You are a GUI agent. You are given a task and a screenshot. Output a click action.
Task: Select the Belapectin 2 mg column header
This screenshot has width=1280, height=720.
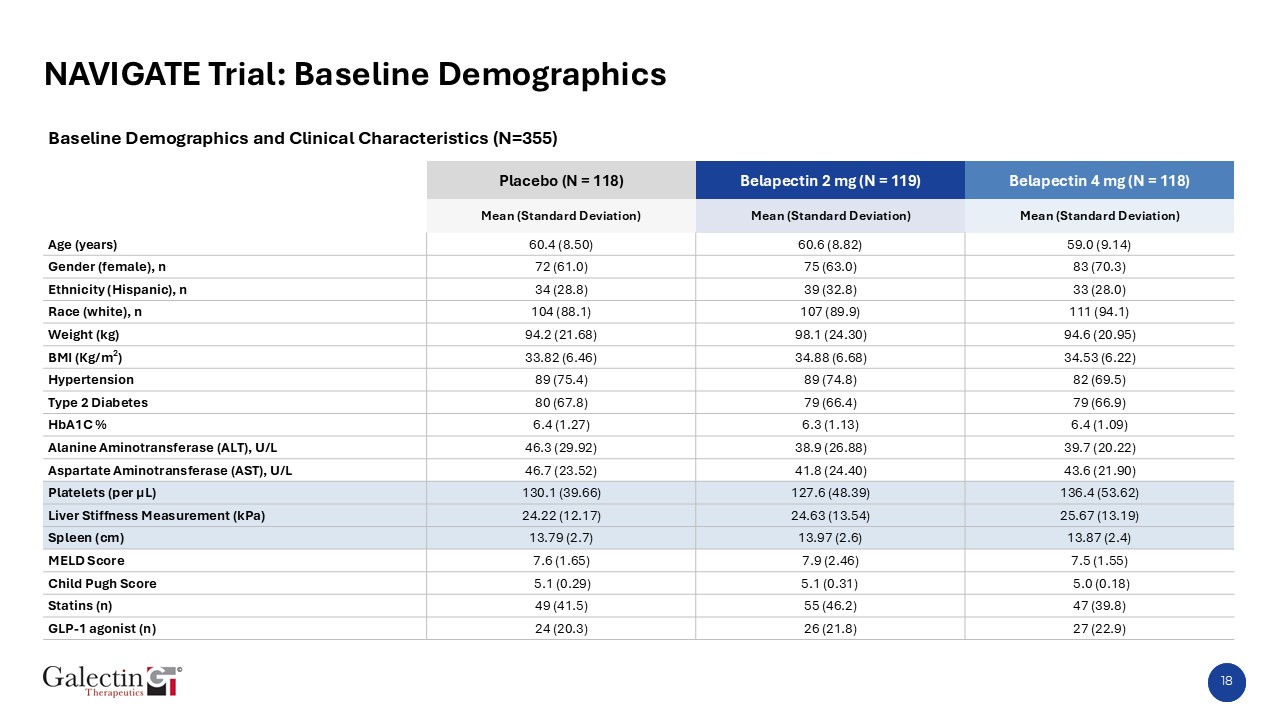pyautogui.click(x=830, y=181)
